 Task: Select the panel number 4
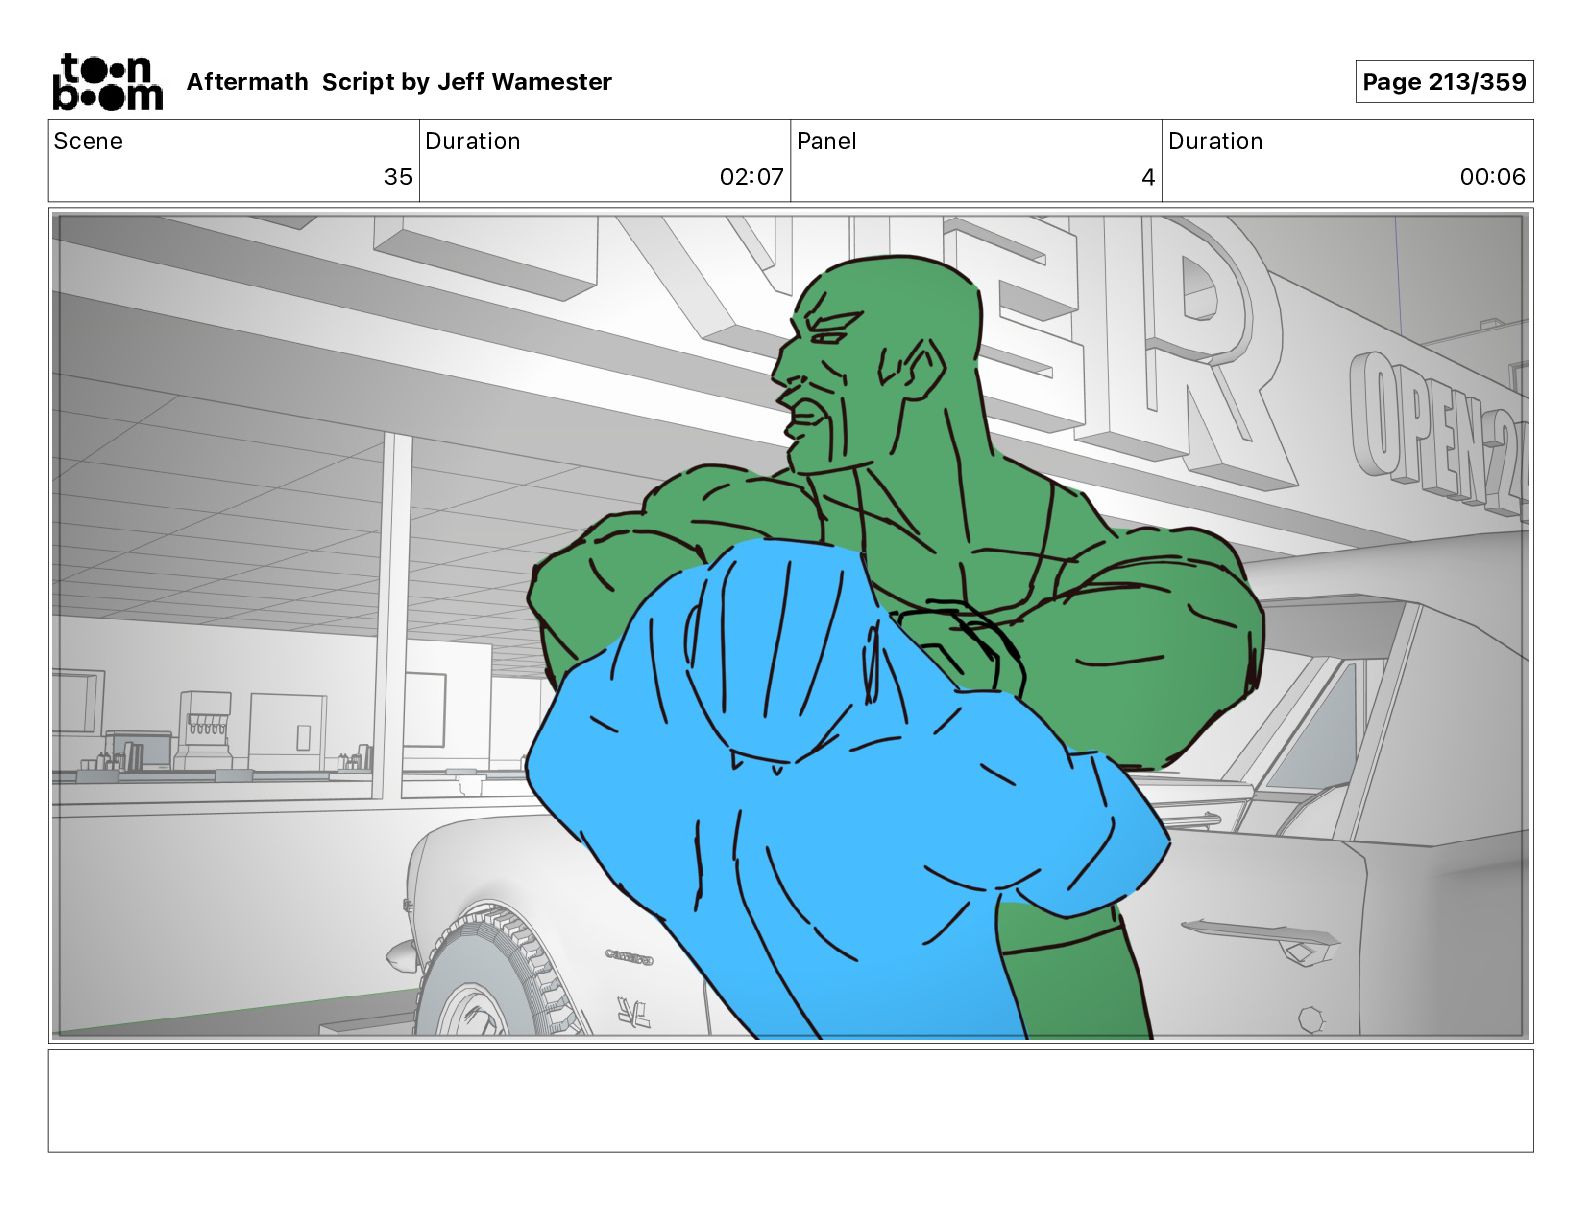1148,177
